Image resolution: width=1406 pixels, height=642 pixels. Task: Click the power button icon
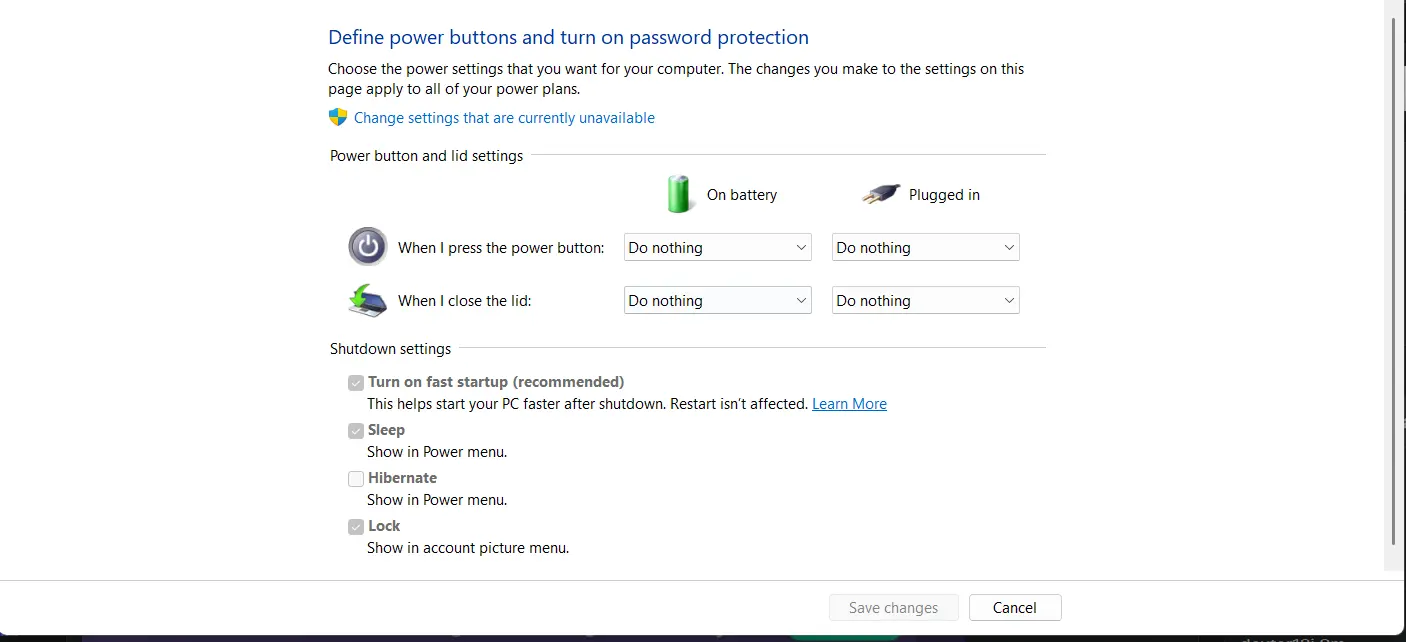pyautogui.click(x=368, y=246)
